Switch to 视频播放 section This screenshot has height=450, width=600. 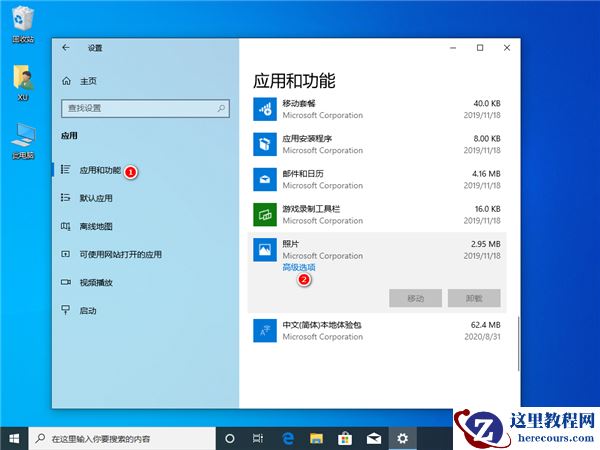[x=96, y=283]
